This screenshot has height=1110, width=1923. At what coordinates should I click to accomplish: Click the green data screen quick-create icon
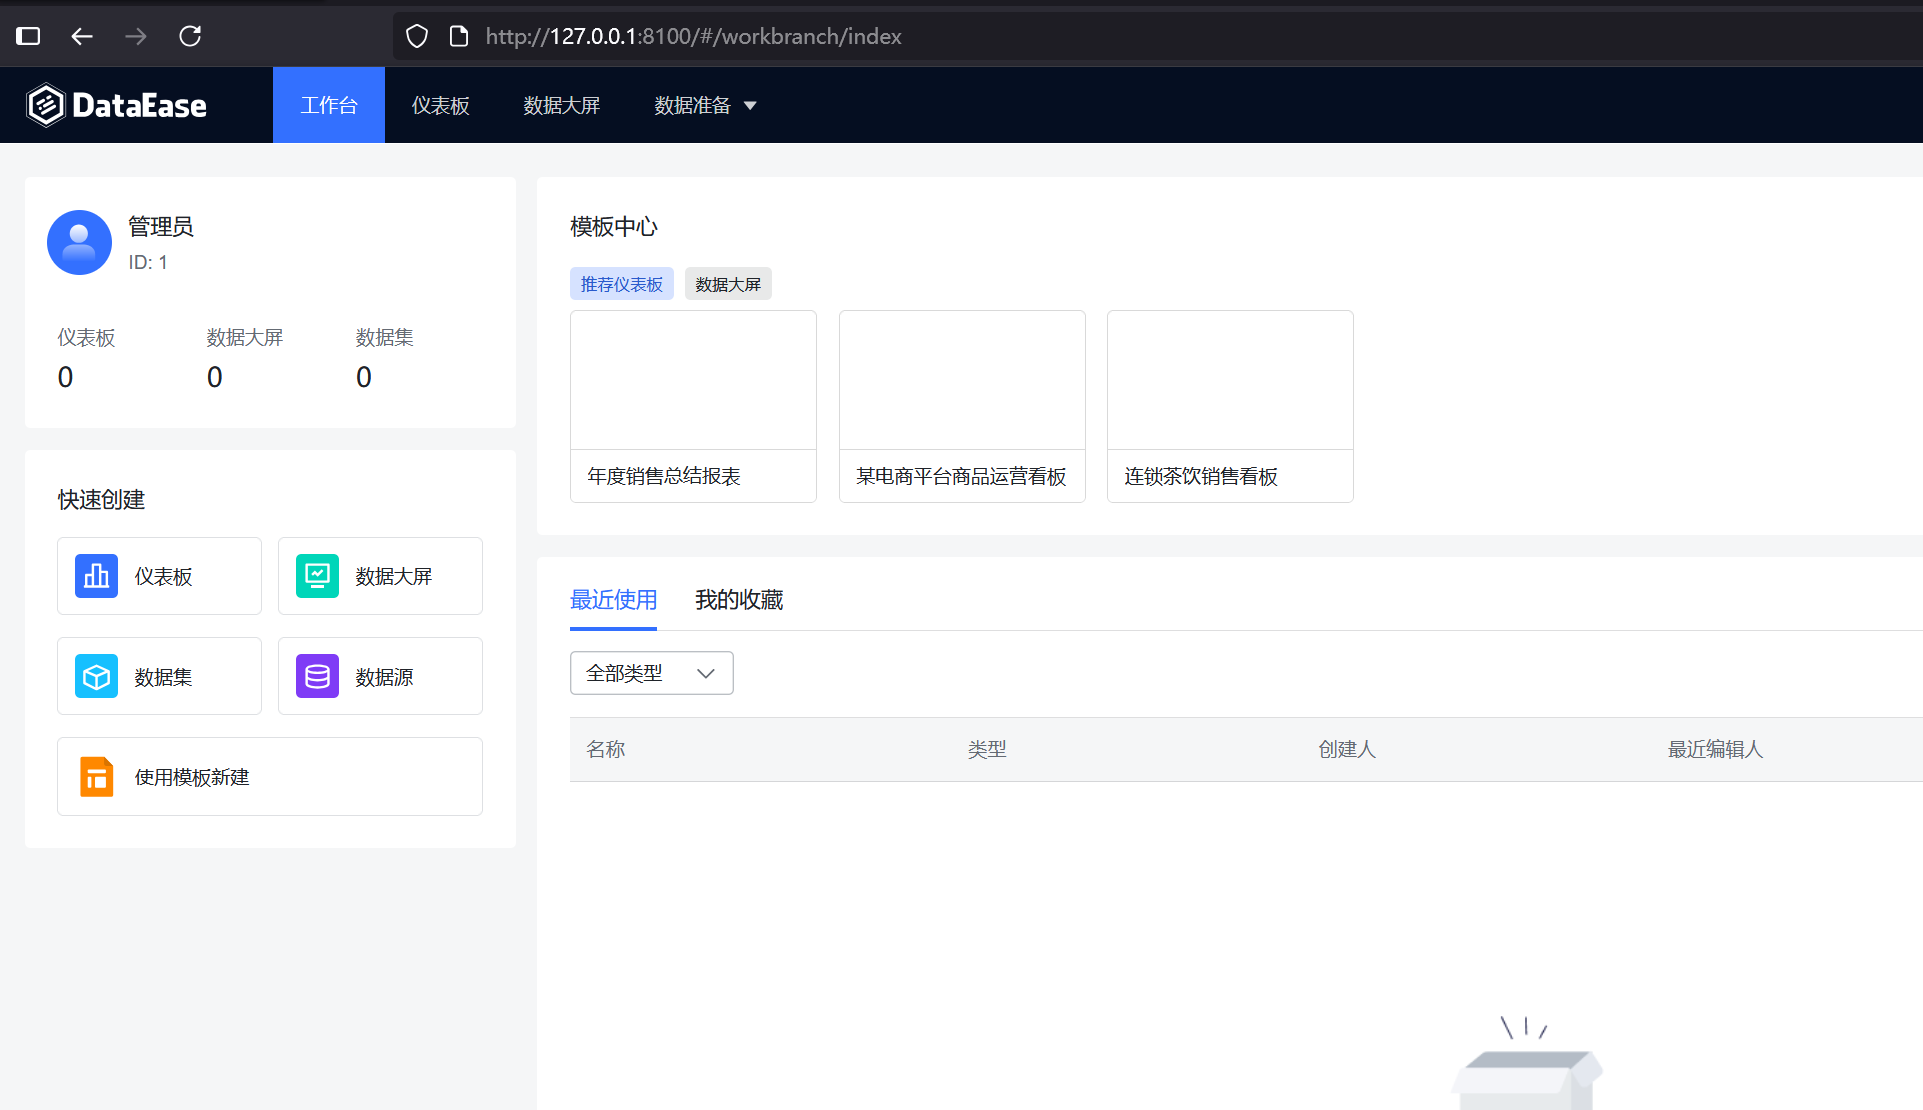coord(317,576)
